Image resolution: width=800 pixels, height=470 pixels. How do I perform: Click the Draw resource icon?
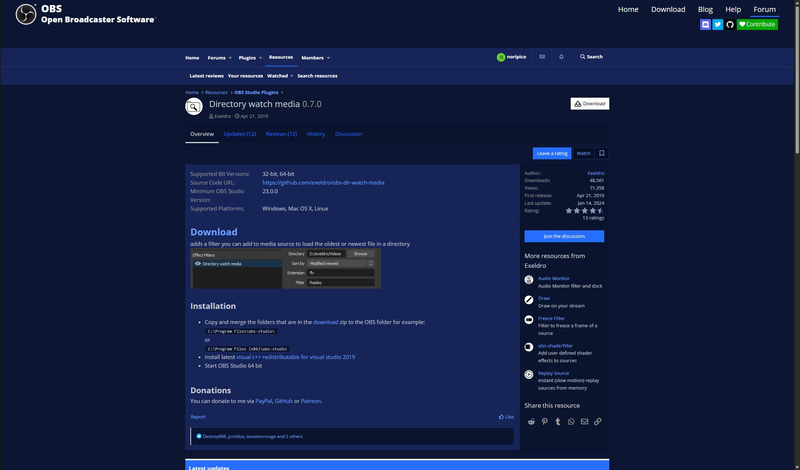529,300
